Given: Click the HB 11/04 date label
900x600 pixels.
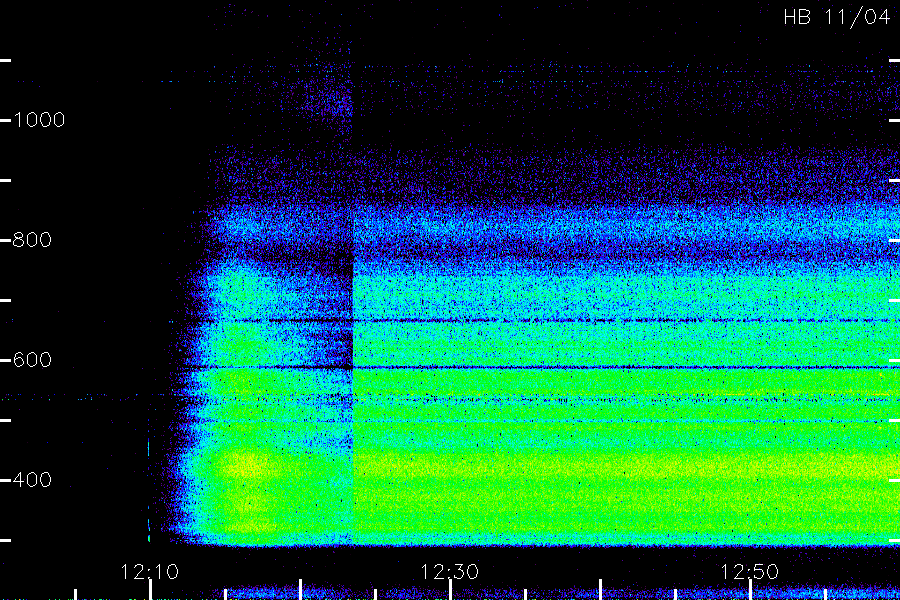Looking at the screenshot, I should (837, 17).
